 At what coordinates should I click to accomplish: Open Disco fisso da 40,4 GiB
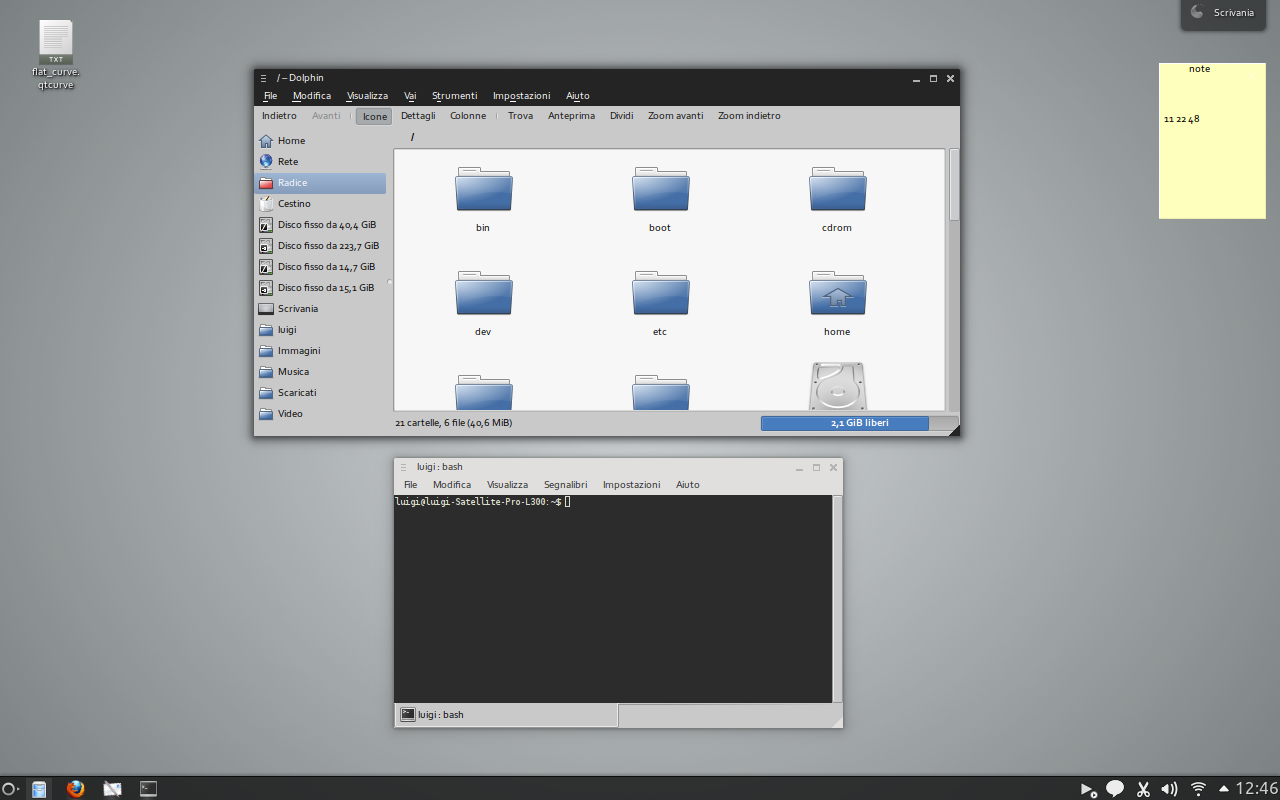click(320, 225)
